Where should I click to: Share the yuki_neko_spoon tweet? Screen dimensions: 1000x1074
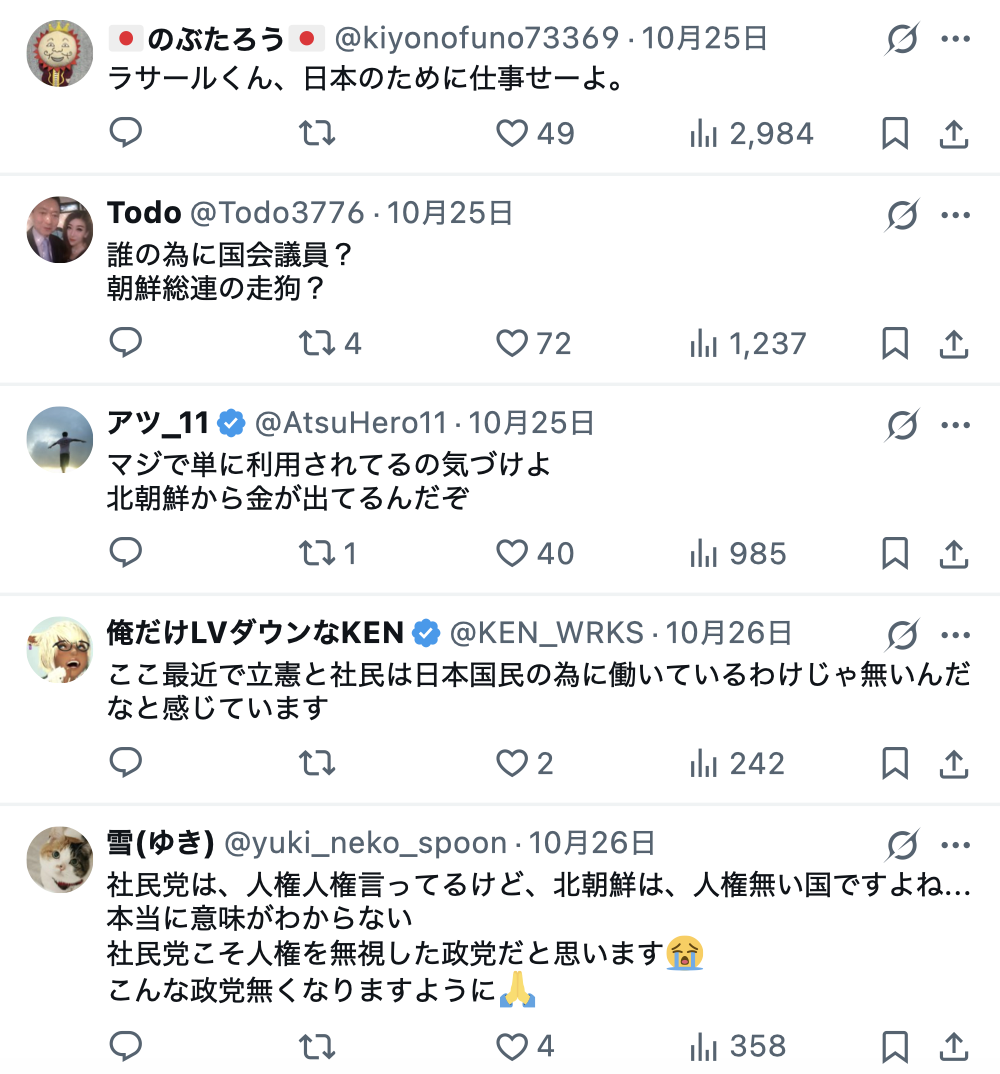[x=955, y=1046]
